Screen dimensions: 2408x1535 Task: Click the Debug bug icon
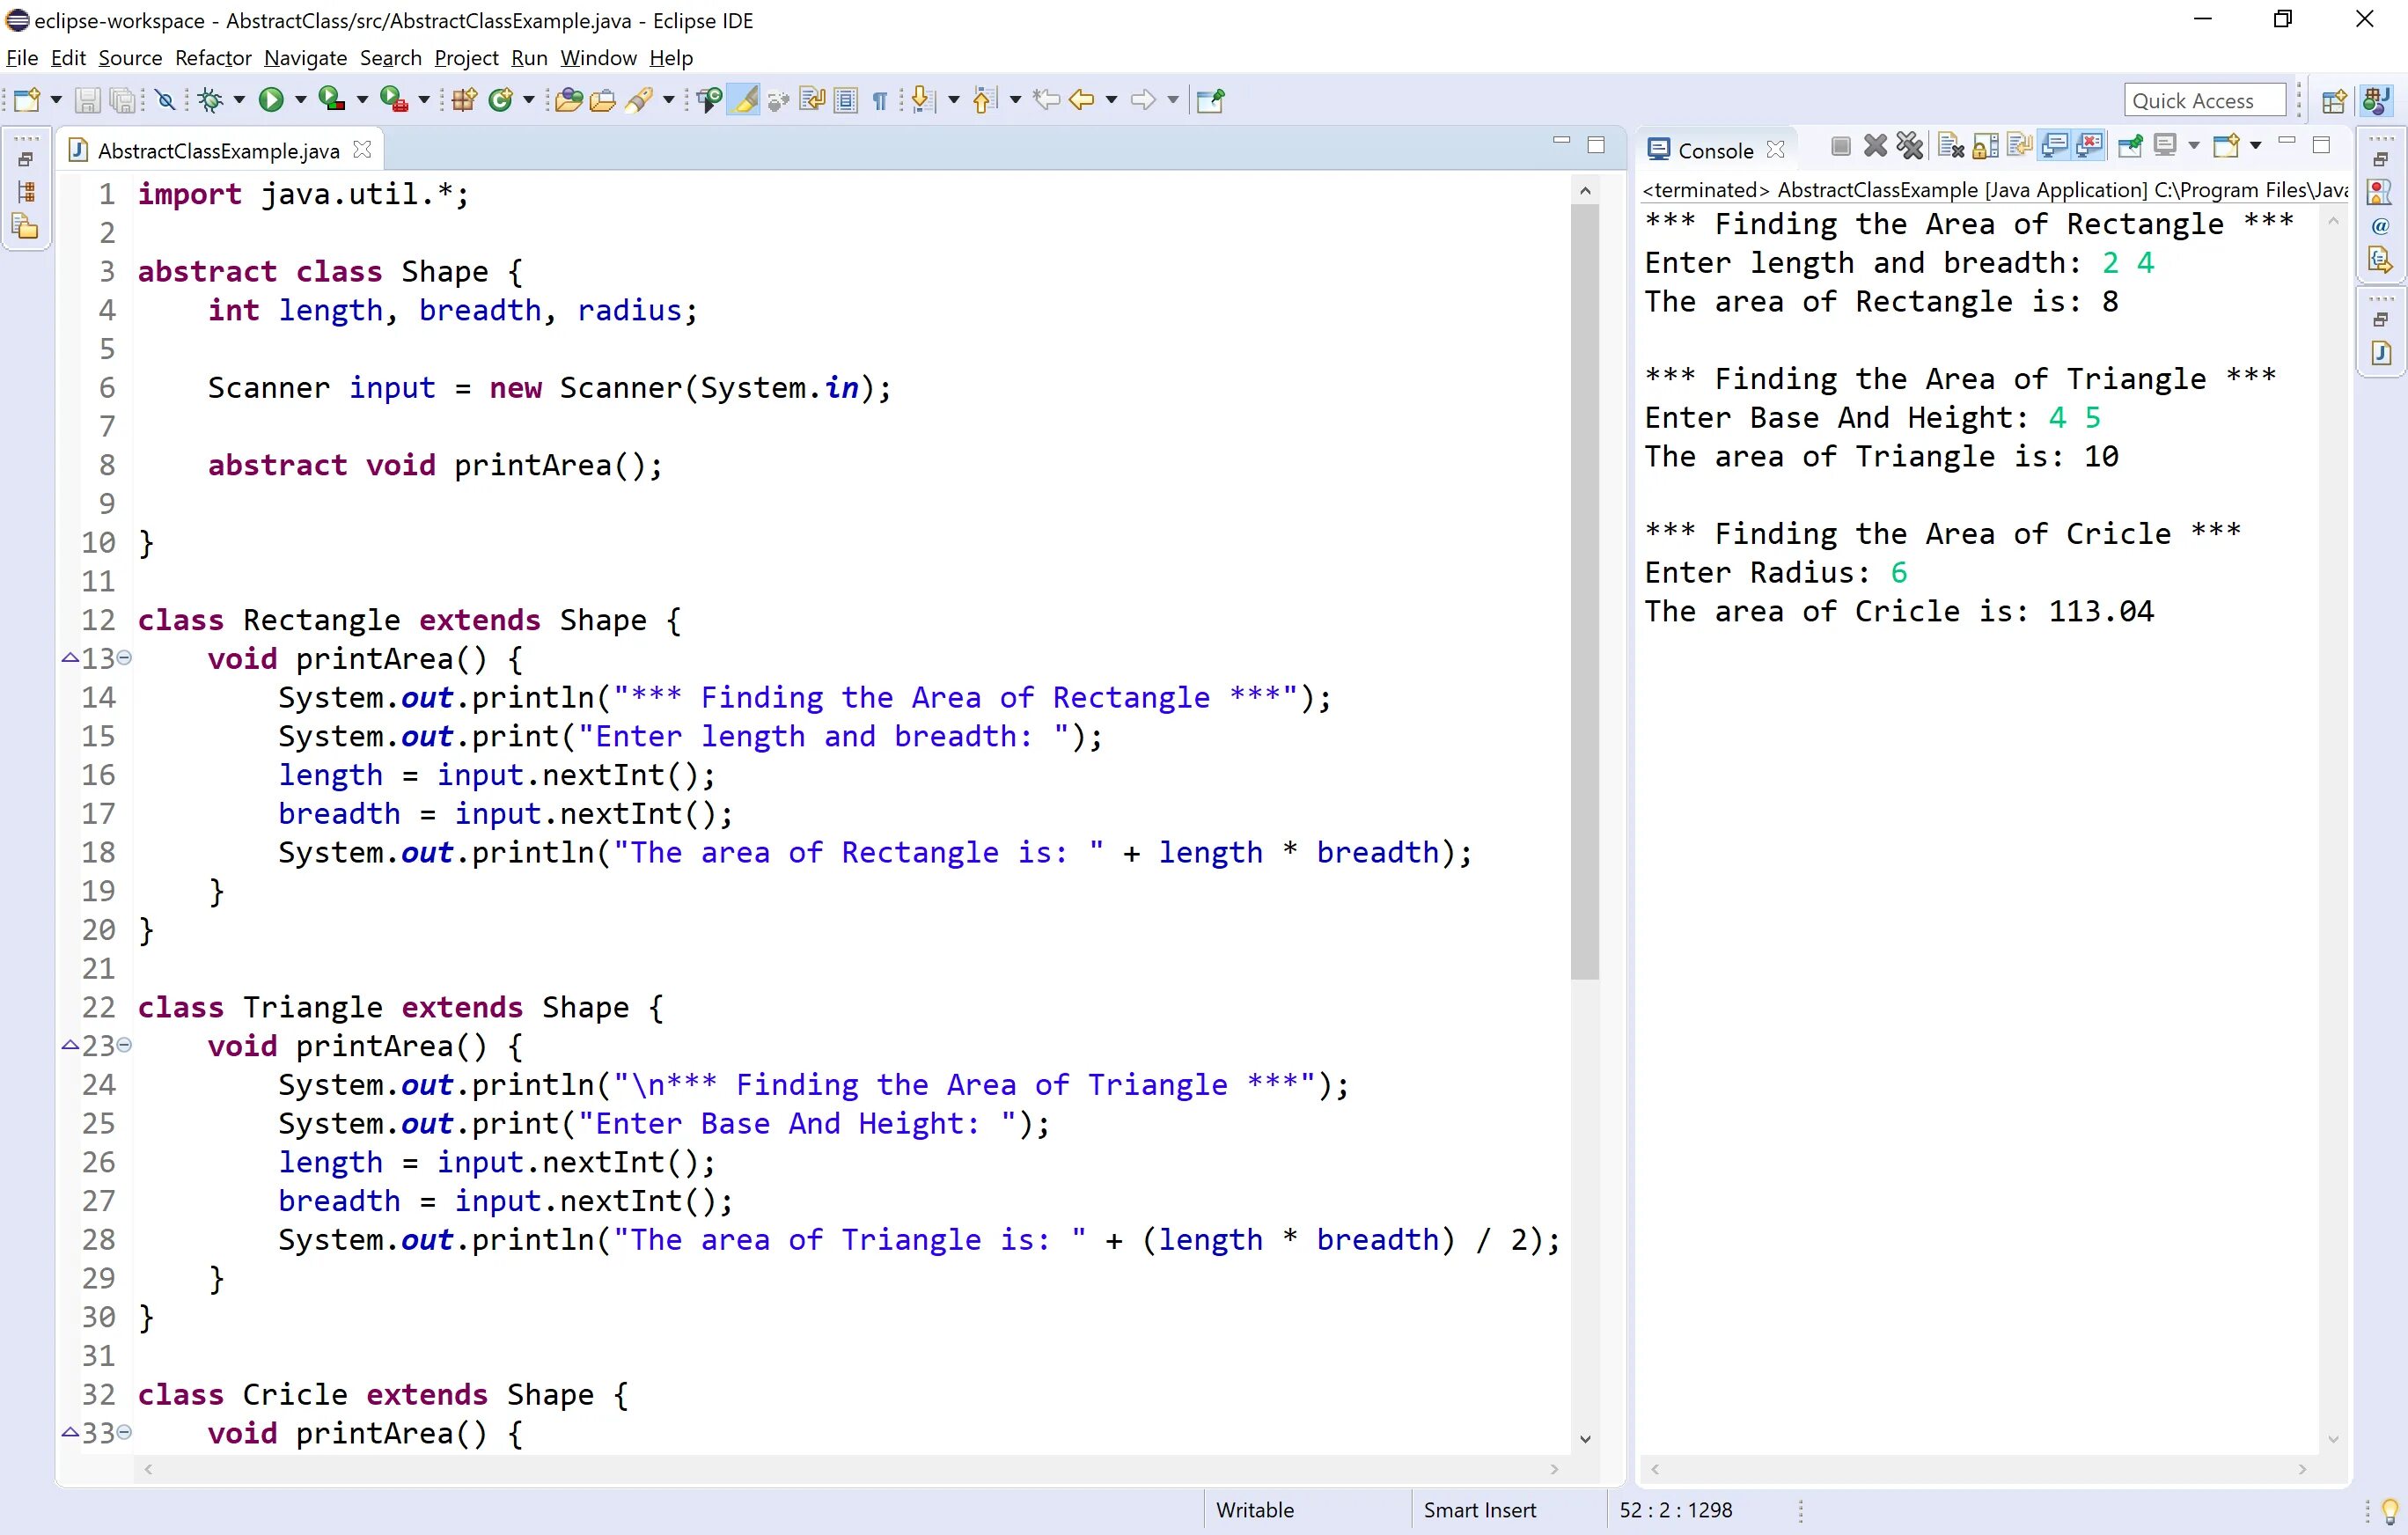click(x=210, y=100)
